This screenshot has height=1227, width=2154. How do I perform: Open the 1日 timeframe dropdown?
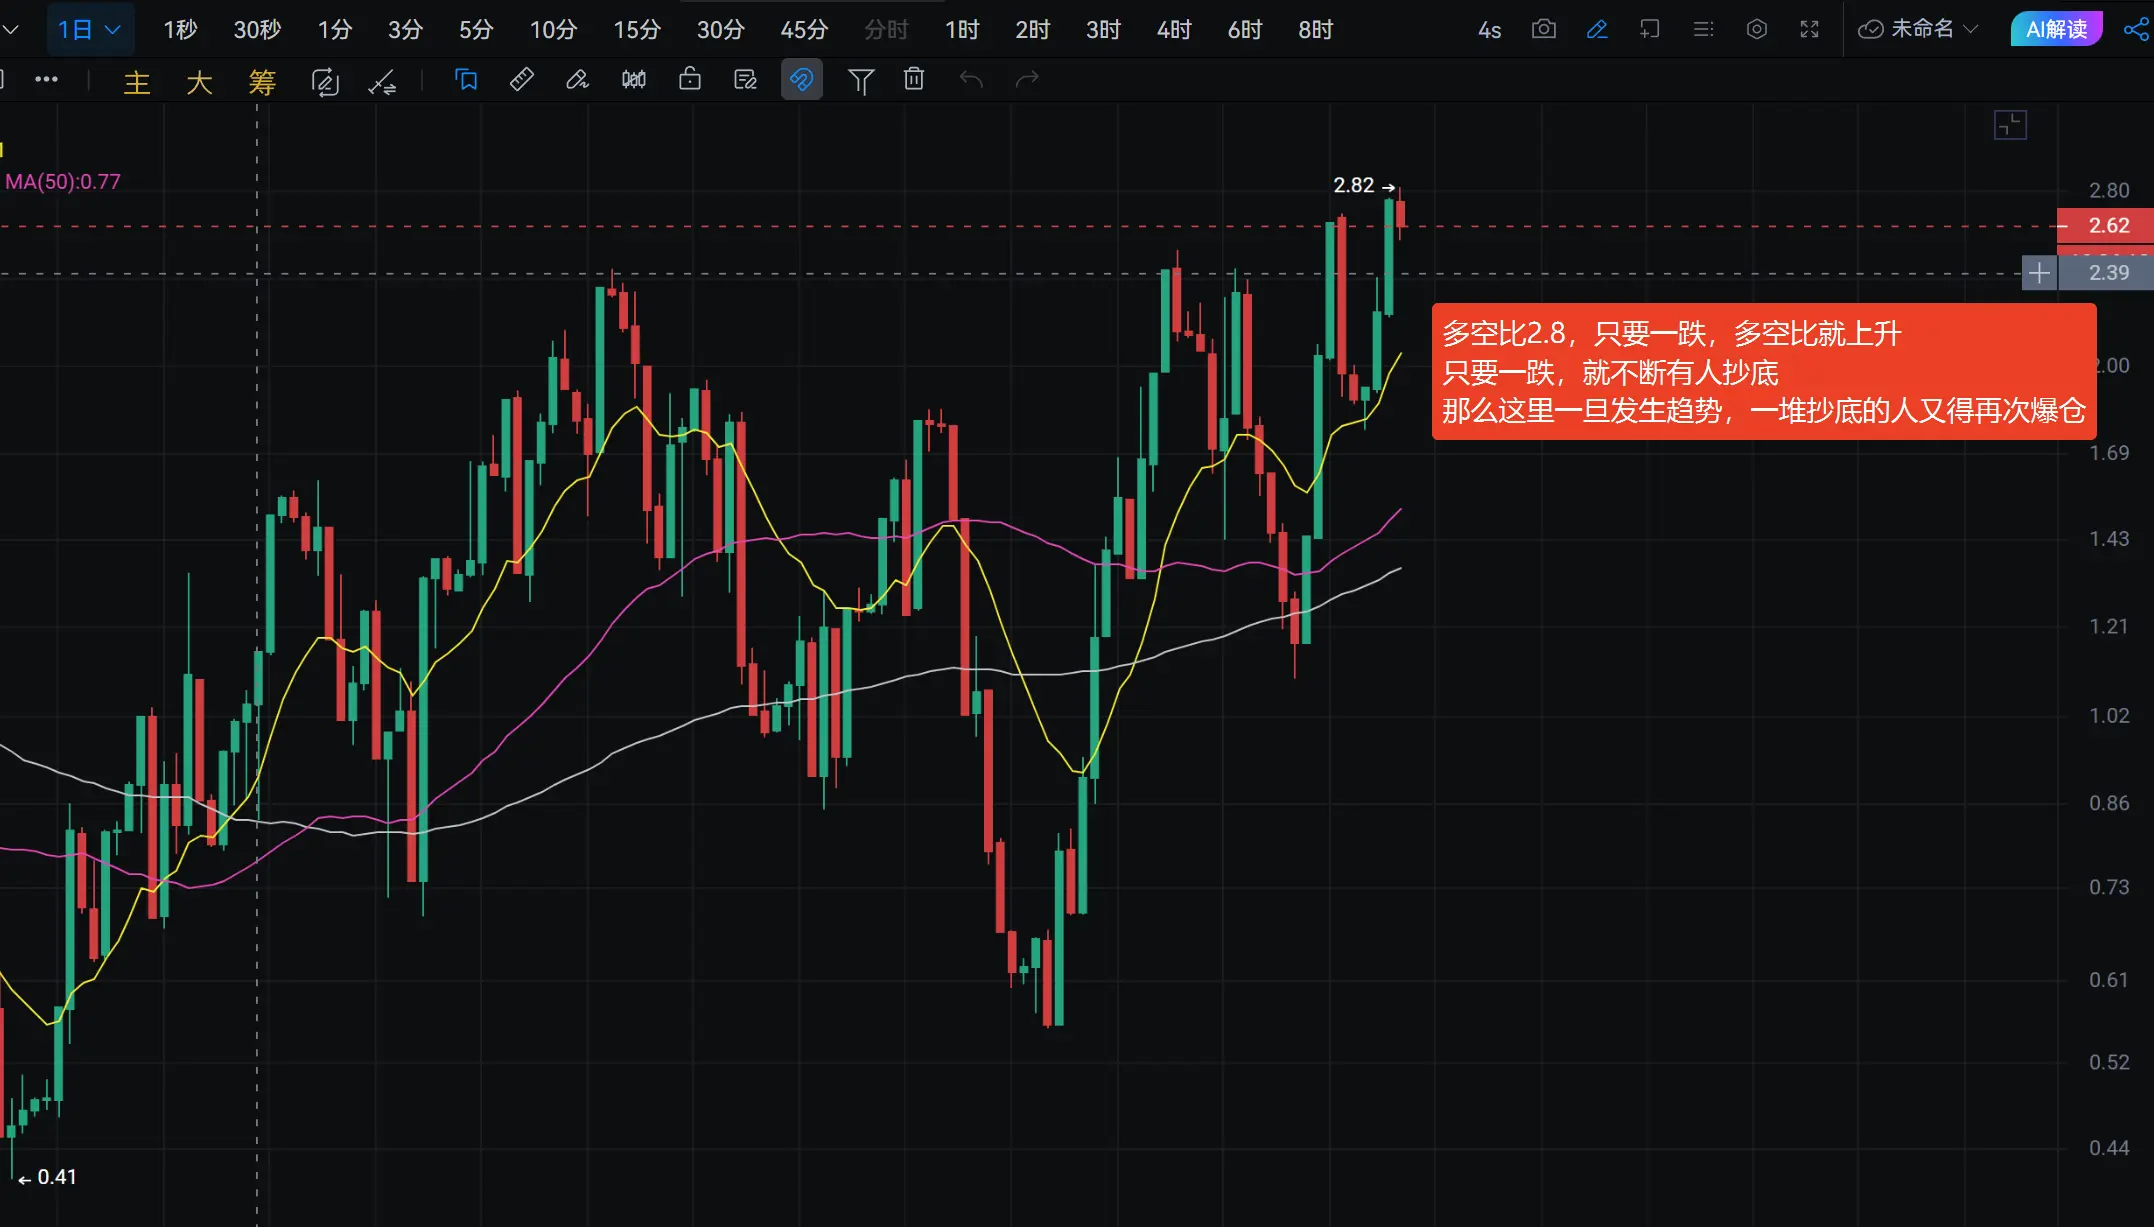click(x=88, y=29)
